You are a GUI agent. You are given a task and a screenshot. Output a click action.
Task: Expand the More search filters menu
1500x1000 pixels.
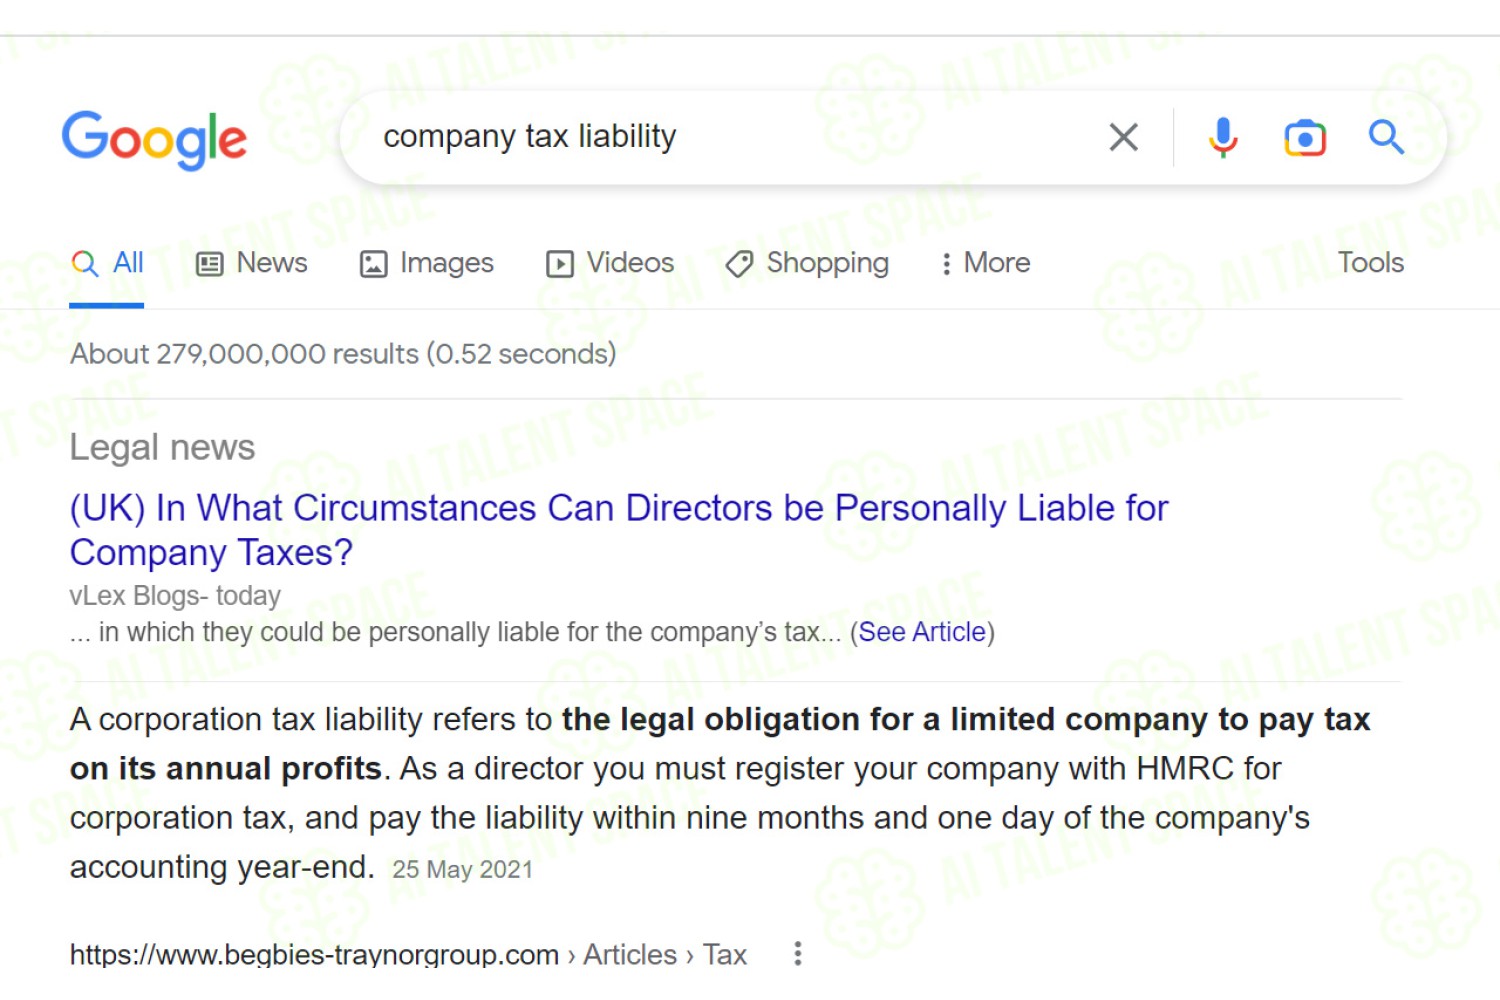point(985,263)
